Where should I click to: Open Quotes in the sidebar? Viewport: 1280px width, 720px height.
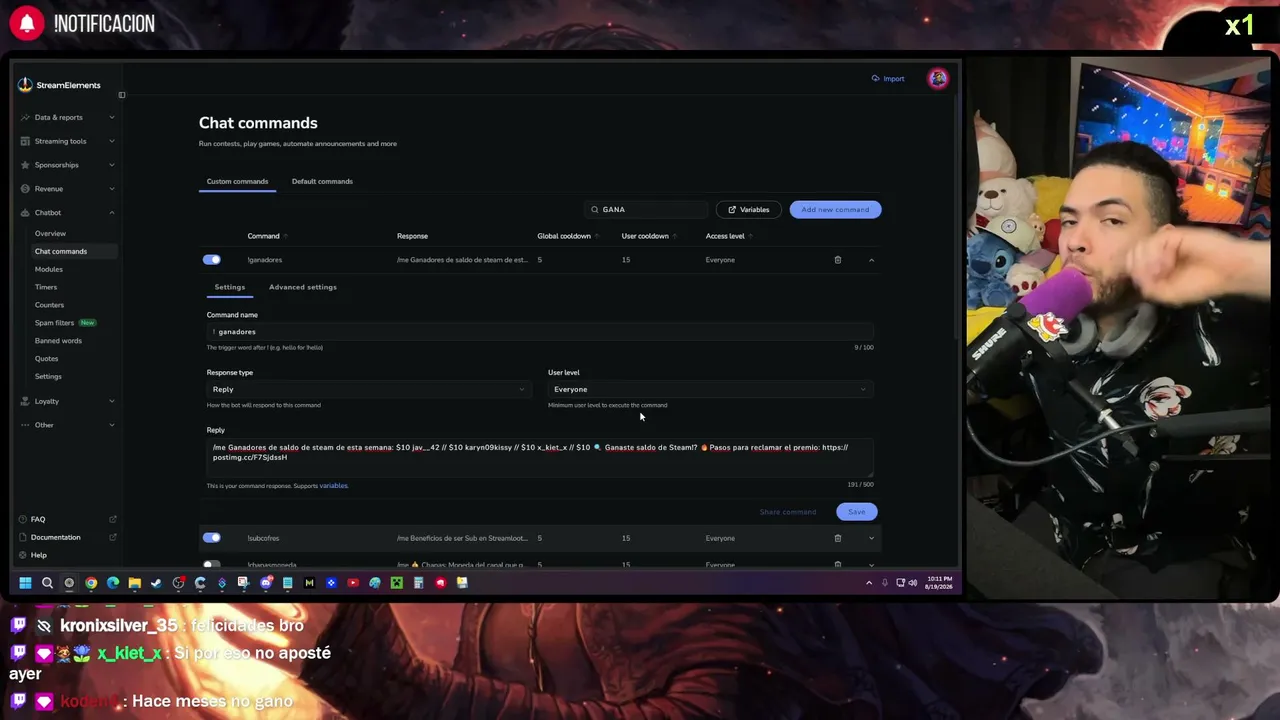(46, 359)
